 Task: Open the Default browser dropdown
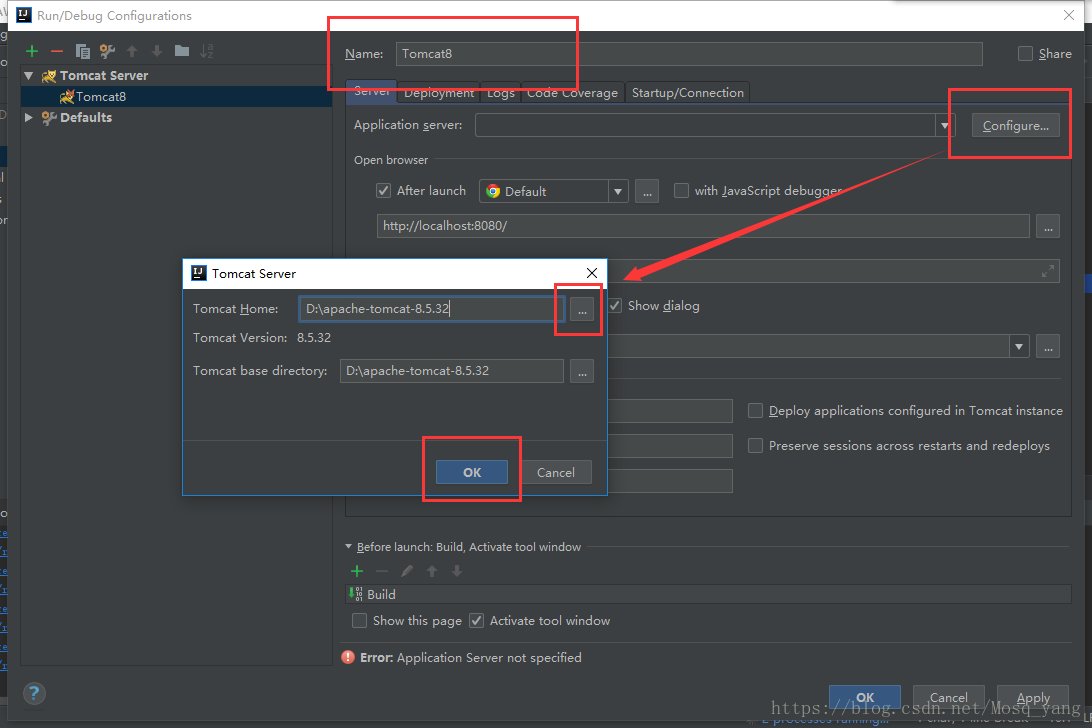(x=618, y=192)
